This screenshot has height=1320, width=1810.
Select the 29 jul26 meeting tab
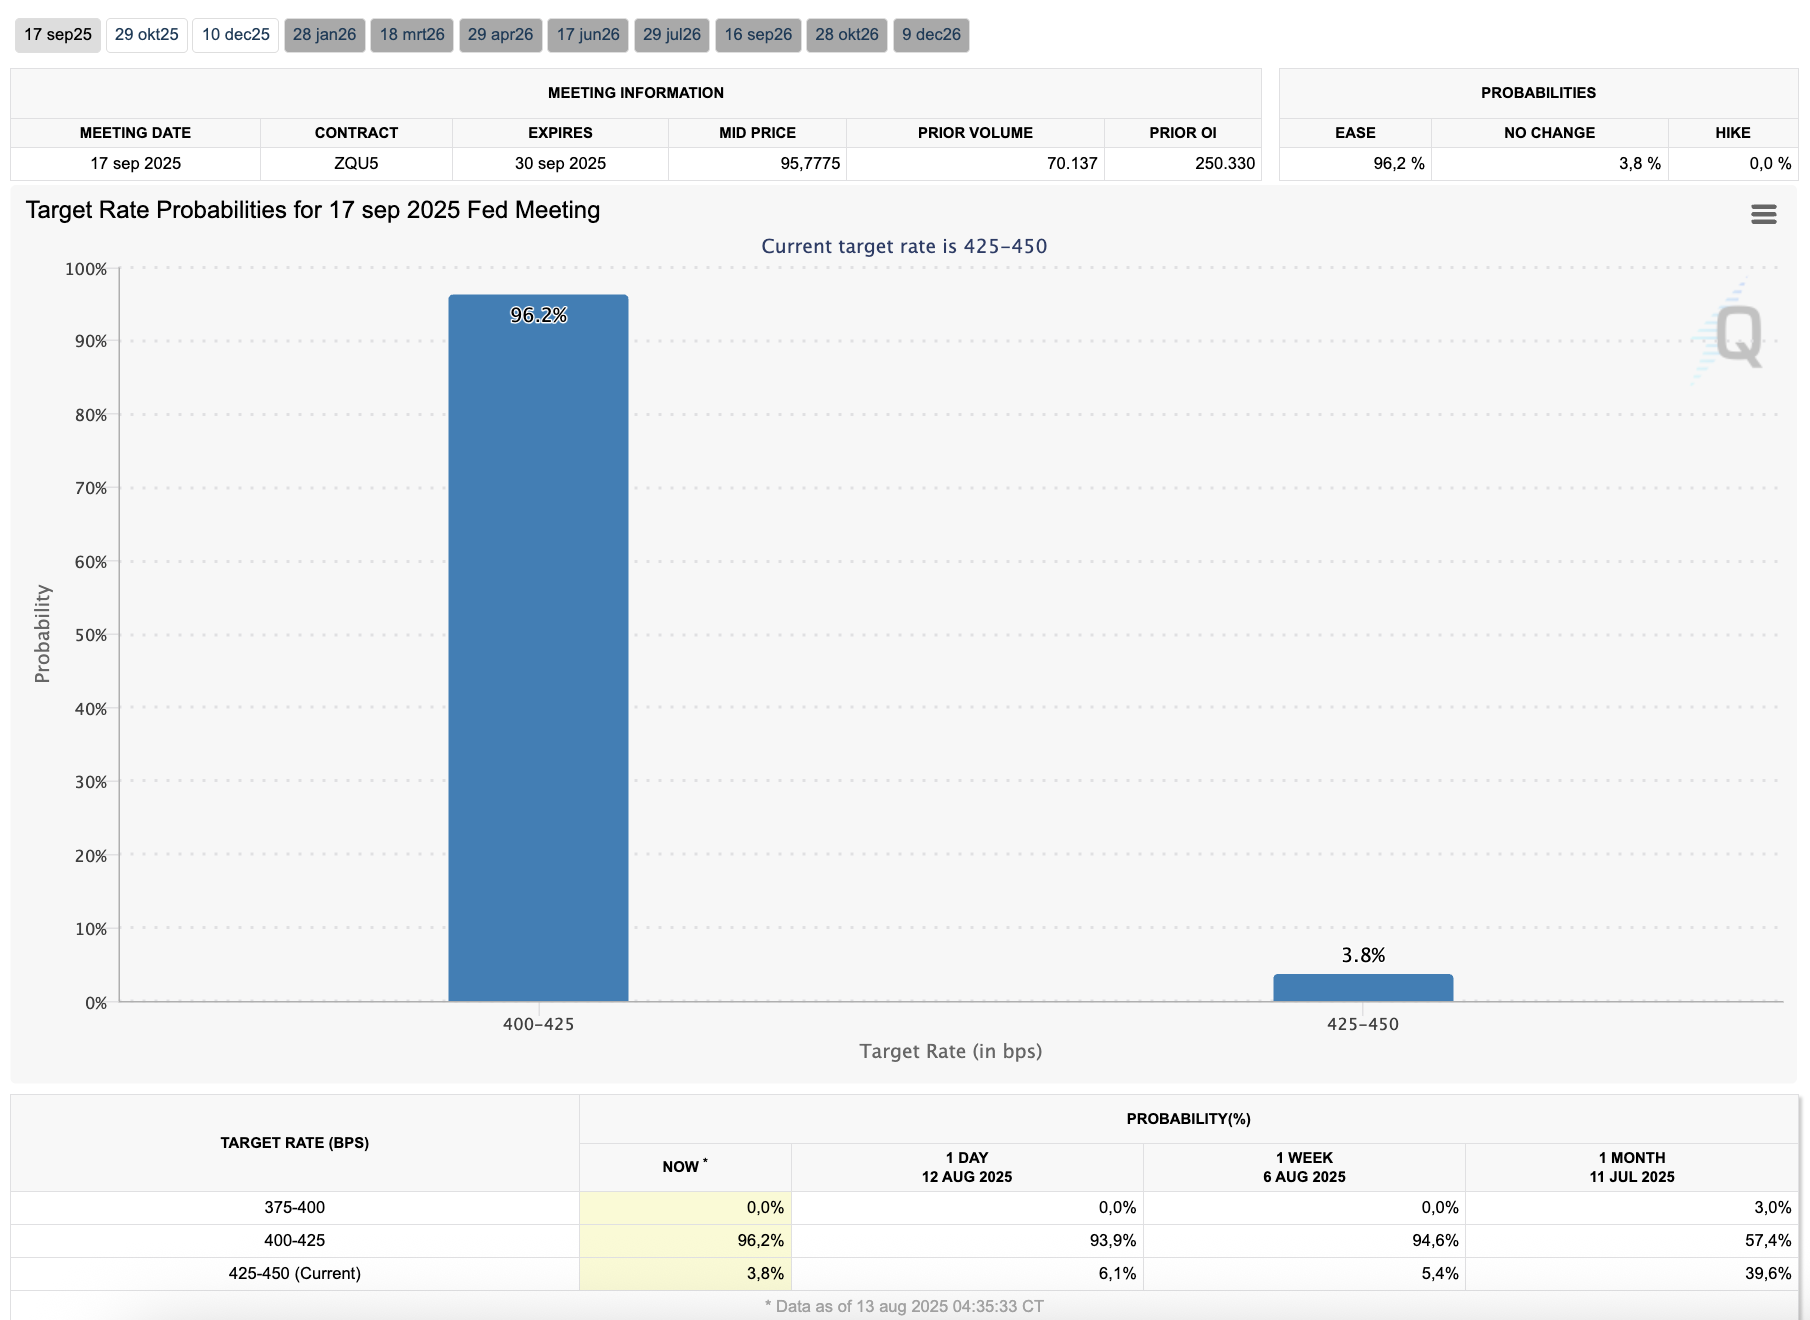671,35
